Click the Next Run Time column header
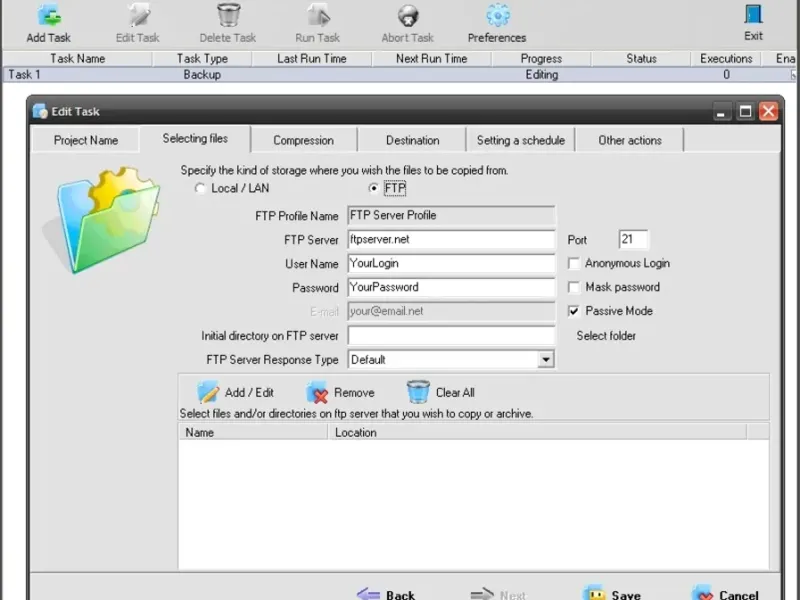 pyautogui.click(x=432, y=59)
